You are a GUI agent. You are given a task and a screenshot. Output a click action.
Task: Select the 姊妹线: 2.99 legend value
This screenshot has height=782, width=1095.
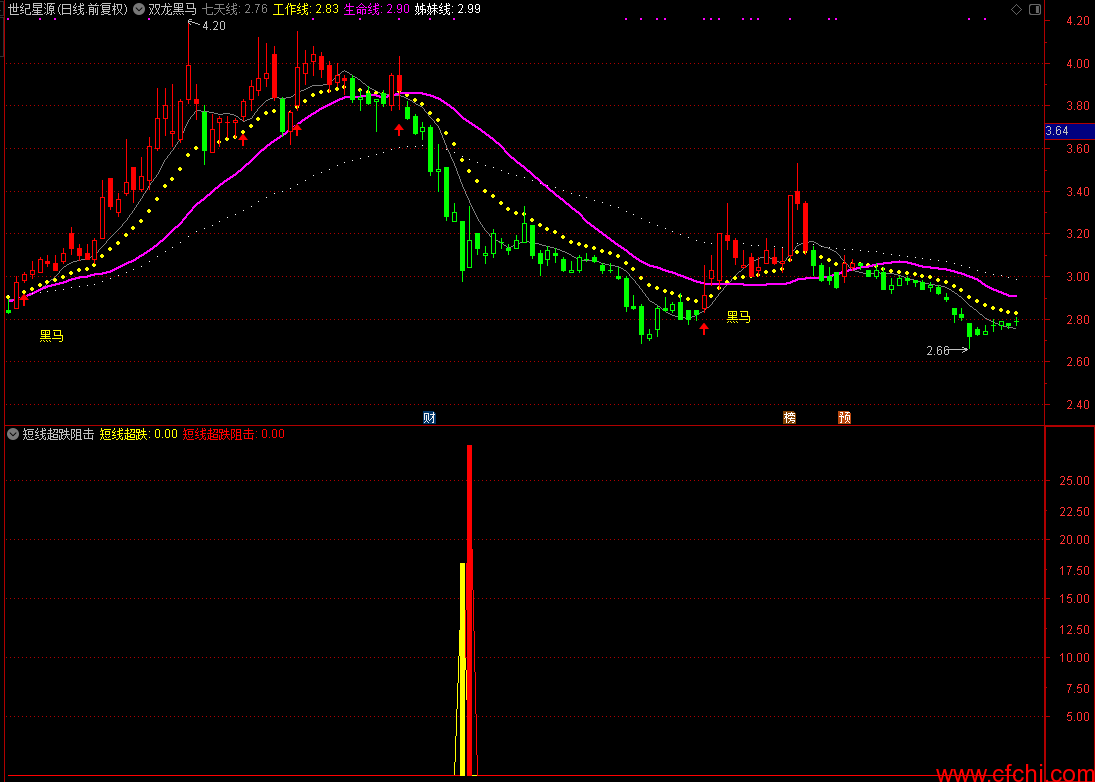[448, 10]
